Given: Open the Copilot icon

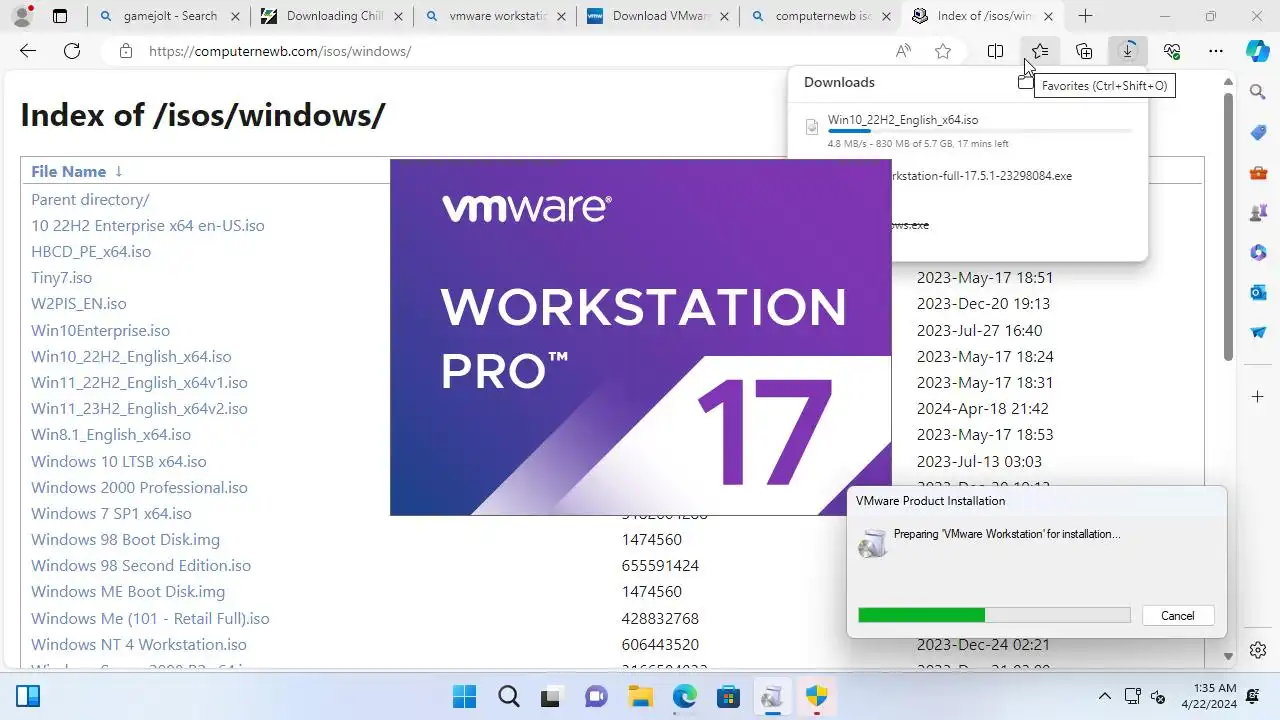Looking at the screenshot, I should [1258, 51].
